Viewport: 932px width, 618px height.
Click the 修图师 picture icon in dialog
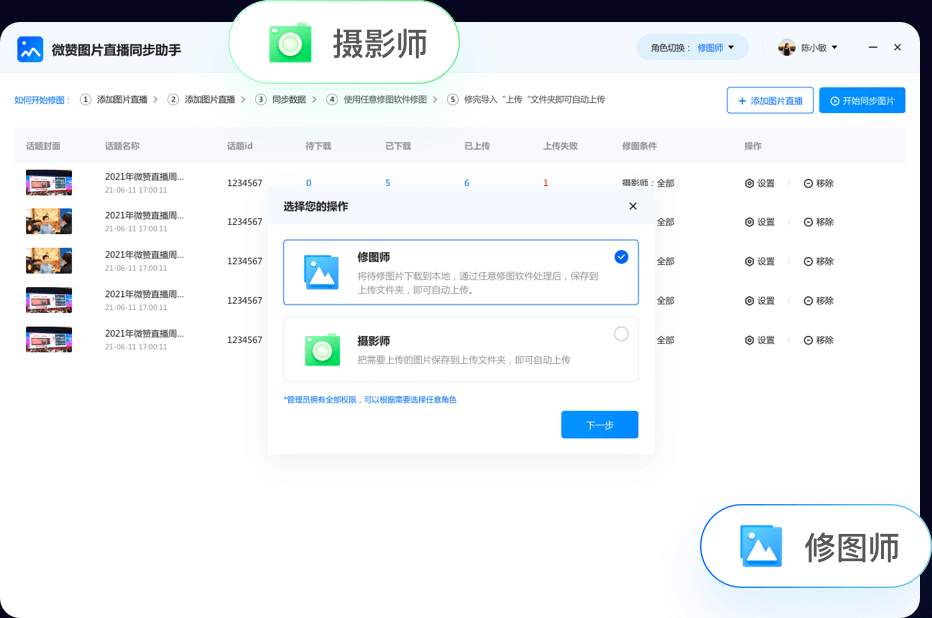[x=322, y=272]
